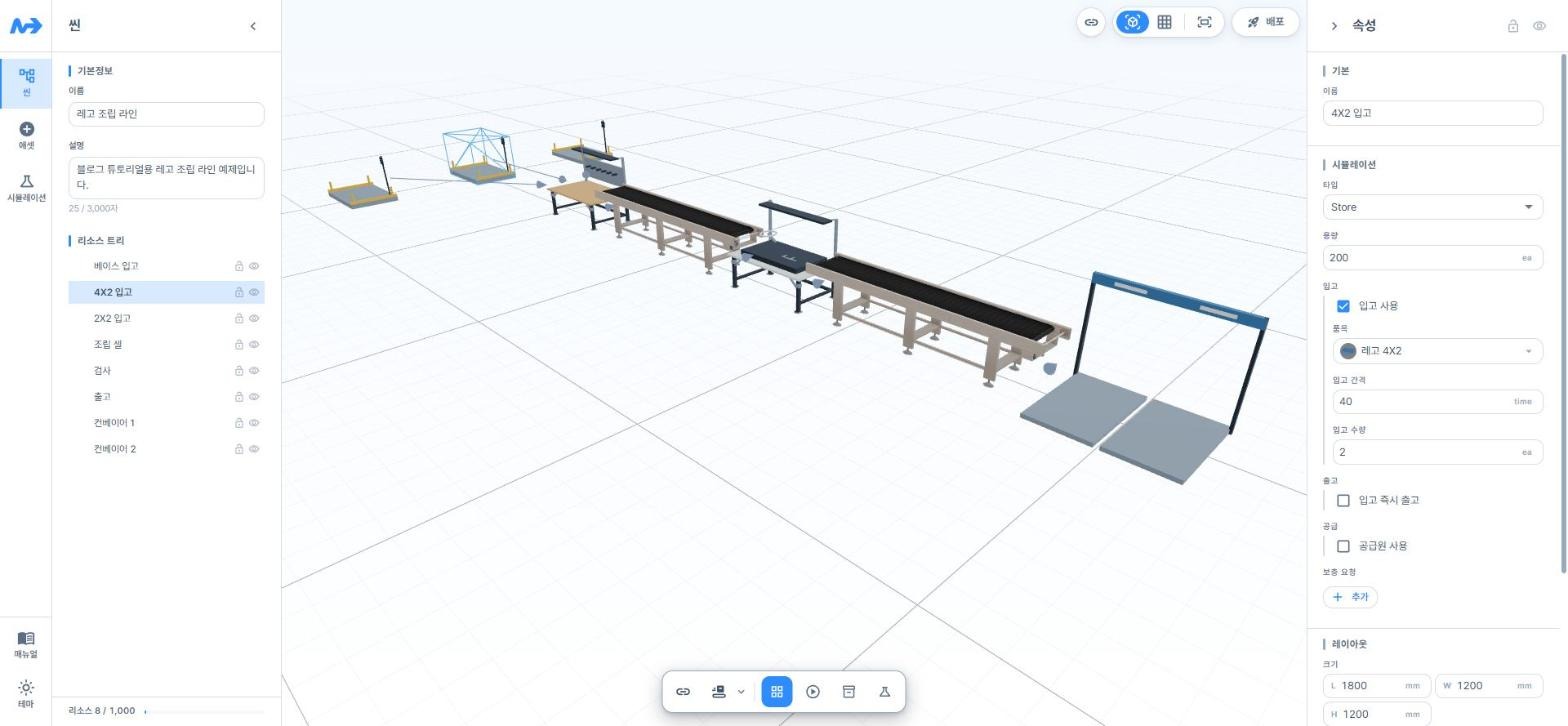Click the fit-to-screen frame icon
This screenshot has height=726, width=1568.
coord(1205,22)
